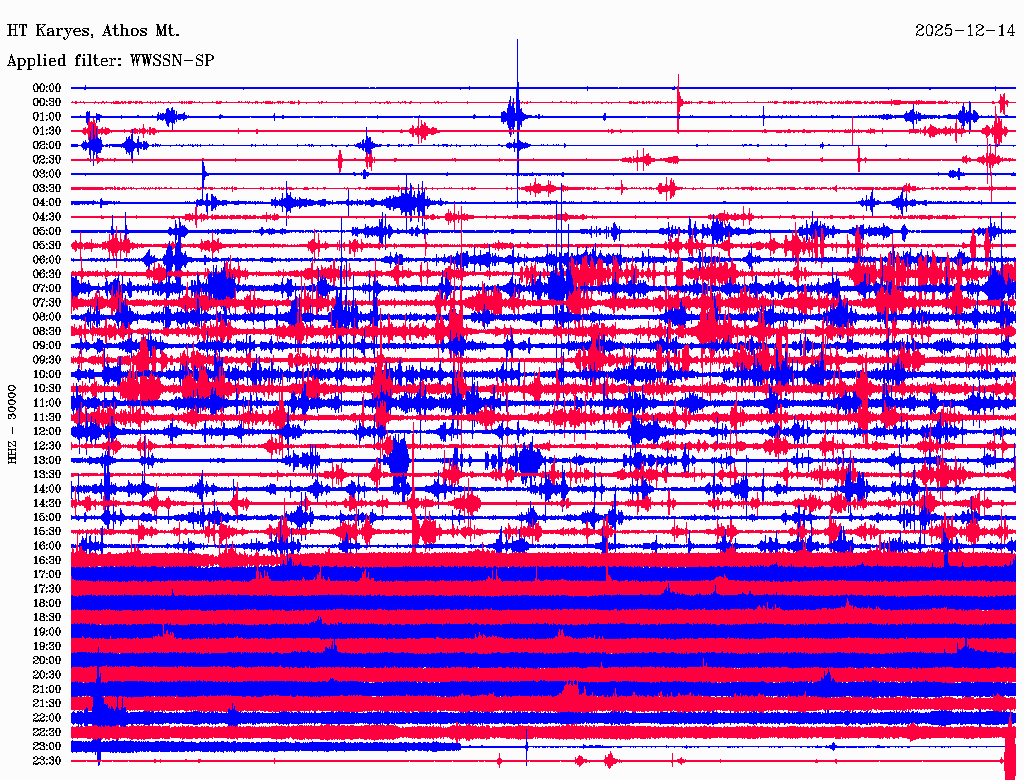Click the 11:30 time label
Screen dimensions: 1024x780
click(x=47, y=417)
